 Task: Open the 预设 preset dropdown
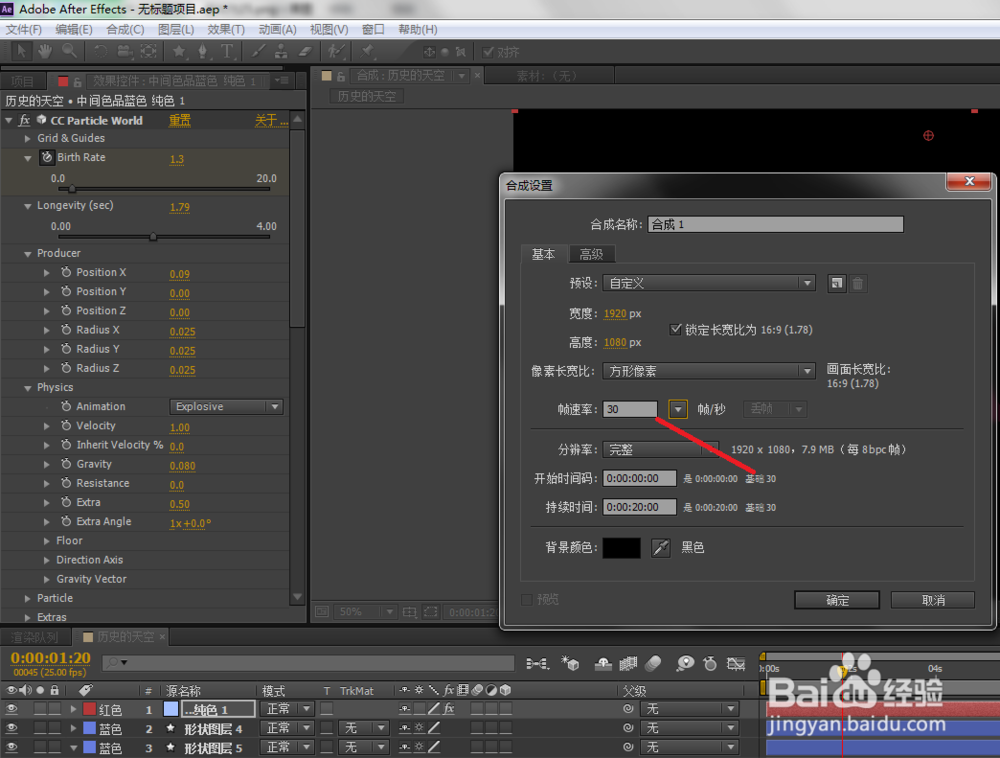click(806, 282)
